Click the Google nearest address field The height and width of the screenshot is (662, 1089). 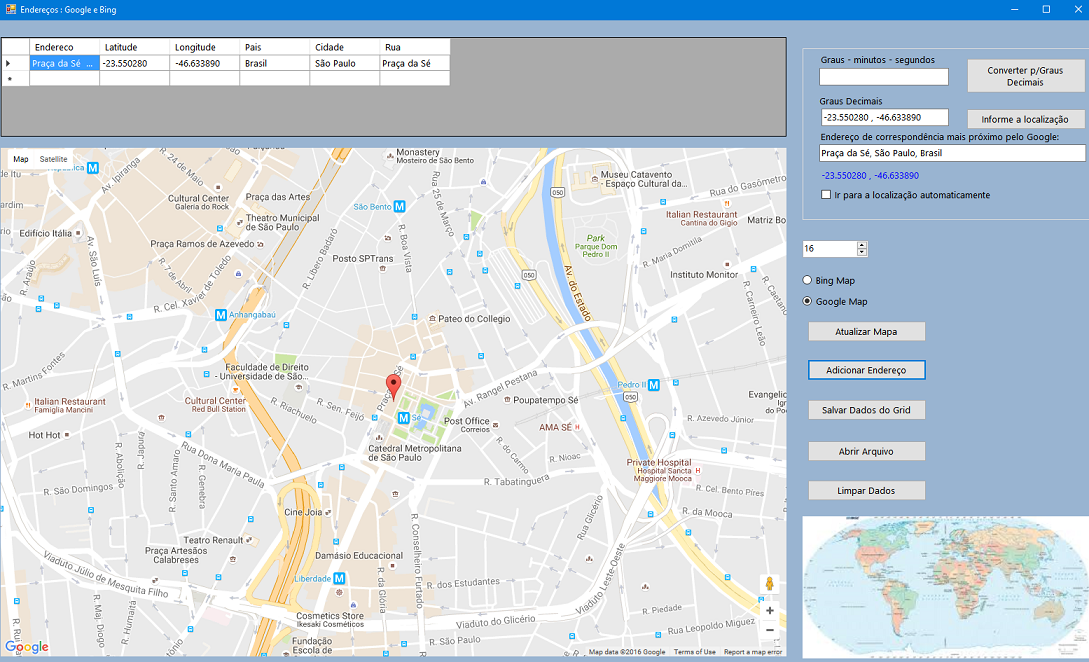(x=952, y=153)
